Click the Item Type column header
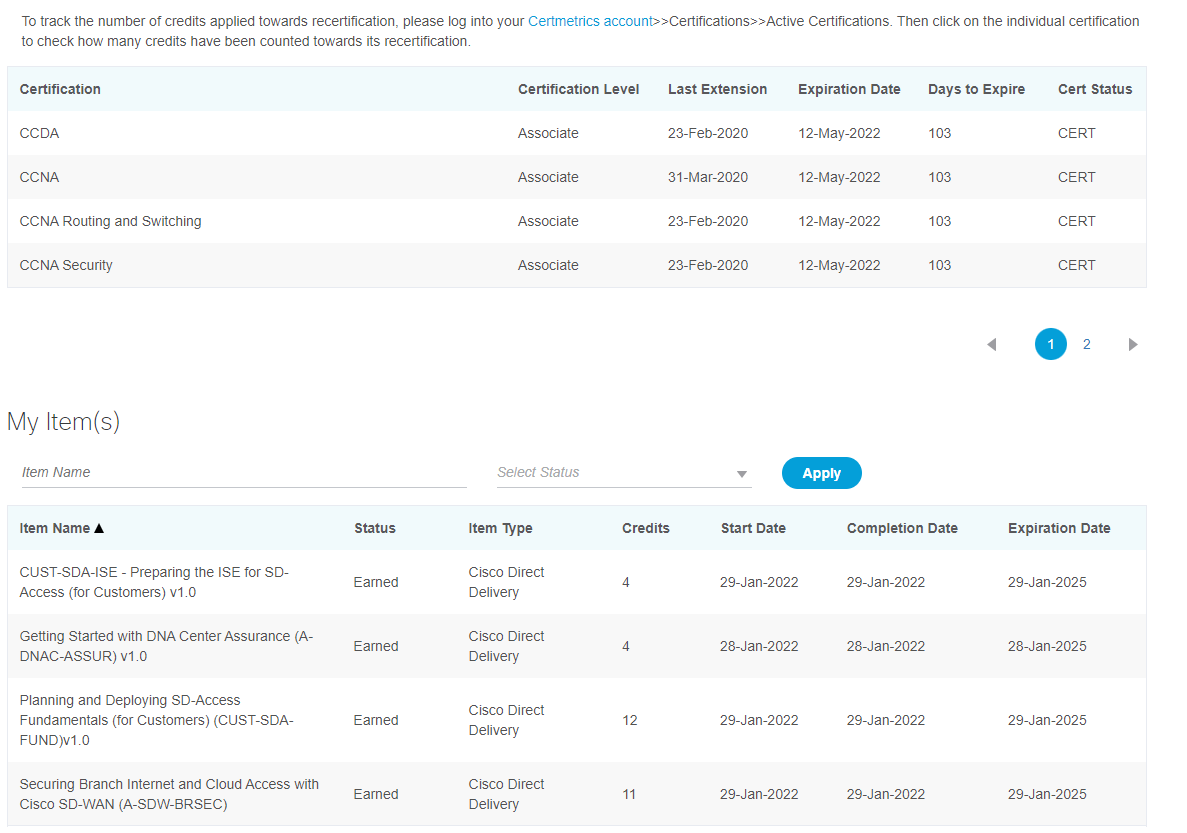1187x833 pixels. tap(500, 529)
